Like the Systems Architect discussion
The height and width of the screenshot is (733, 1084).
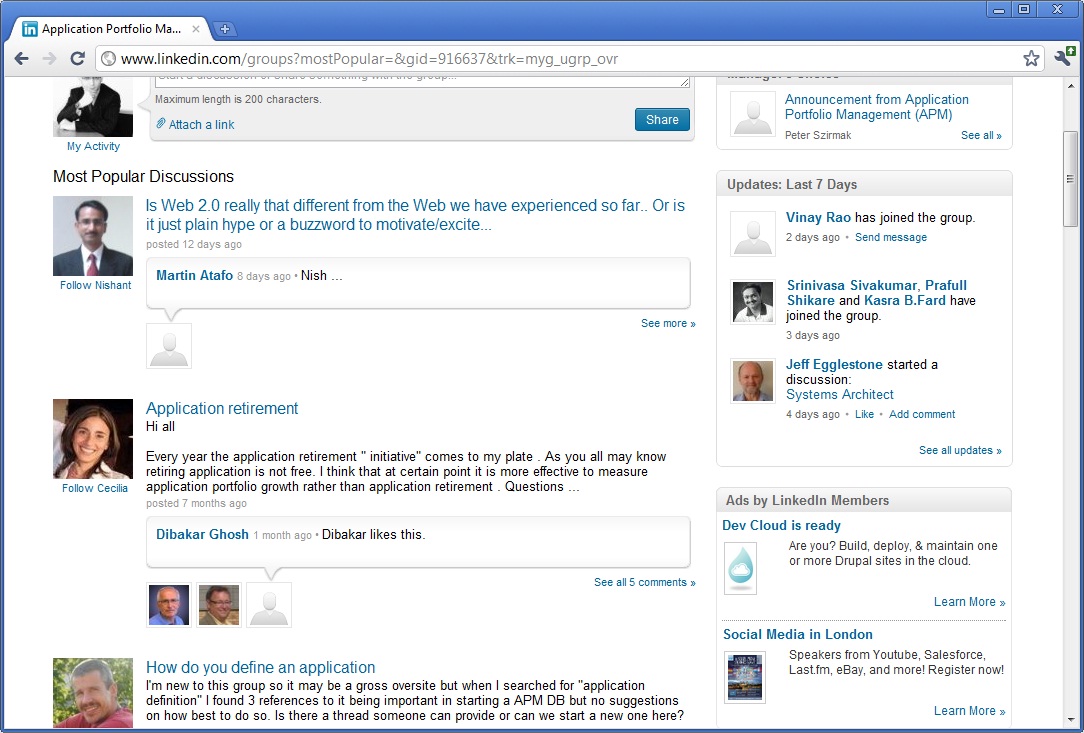point(864,414)
